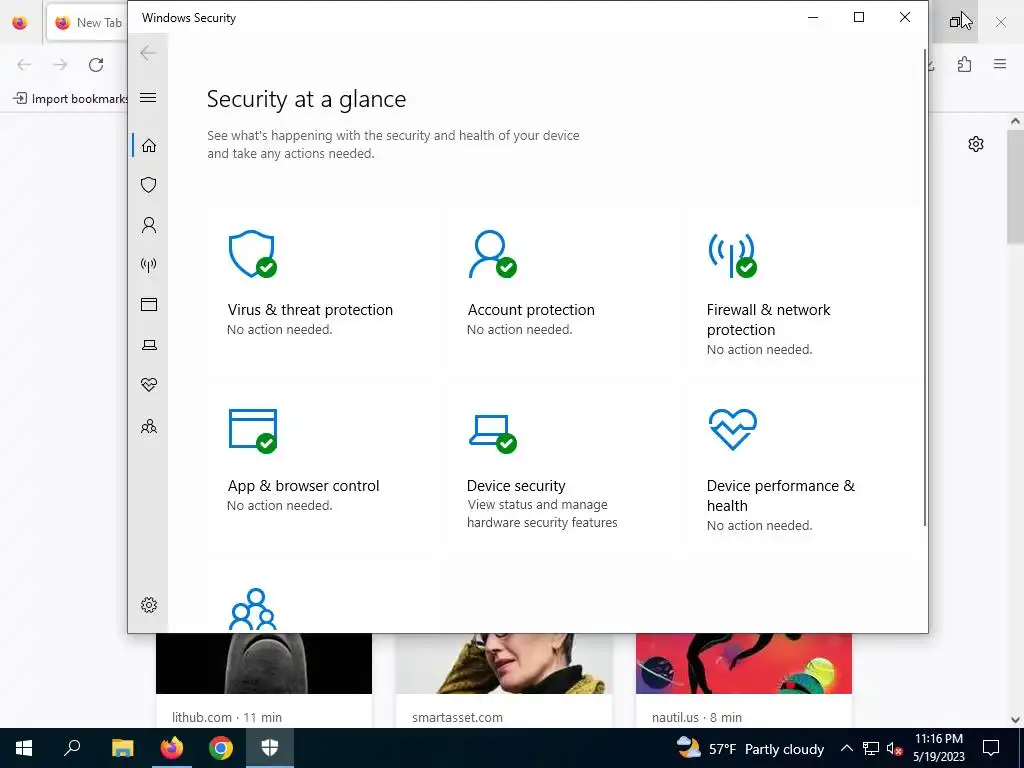Click Windows Security taskbar shield icon
This screenshot has height=768, width=1024.
(270, 748)
